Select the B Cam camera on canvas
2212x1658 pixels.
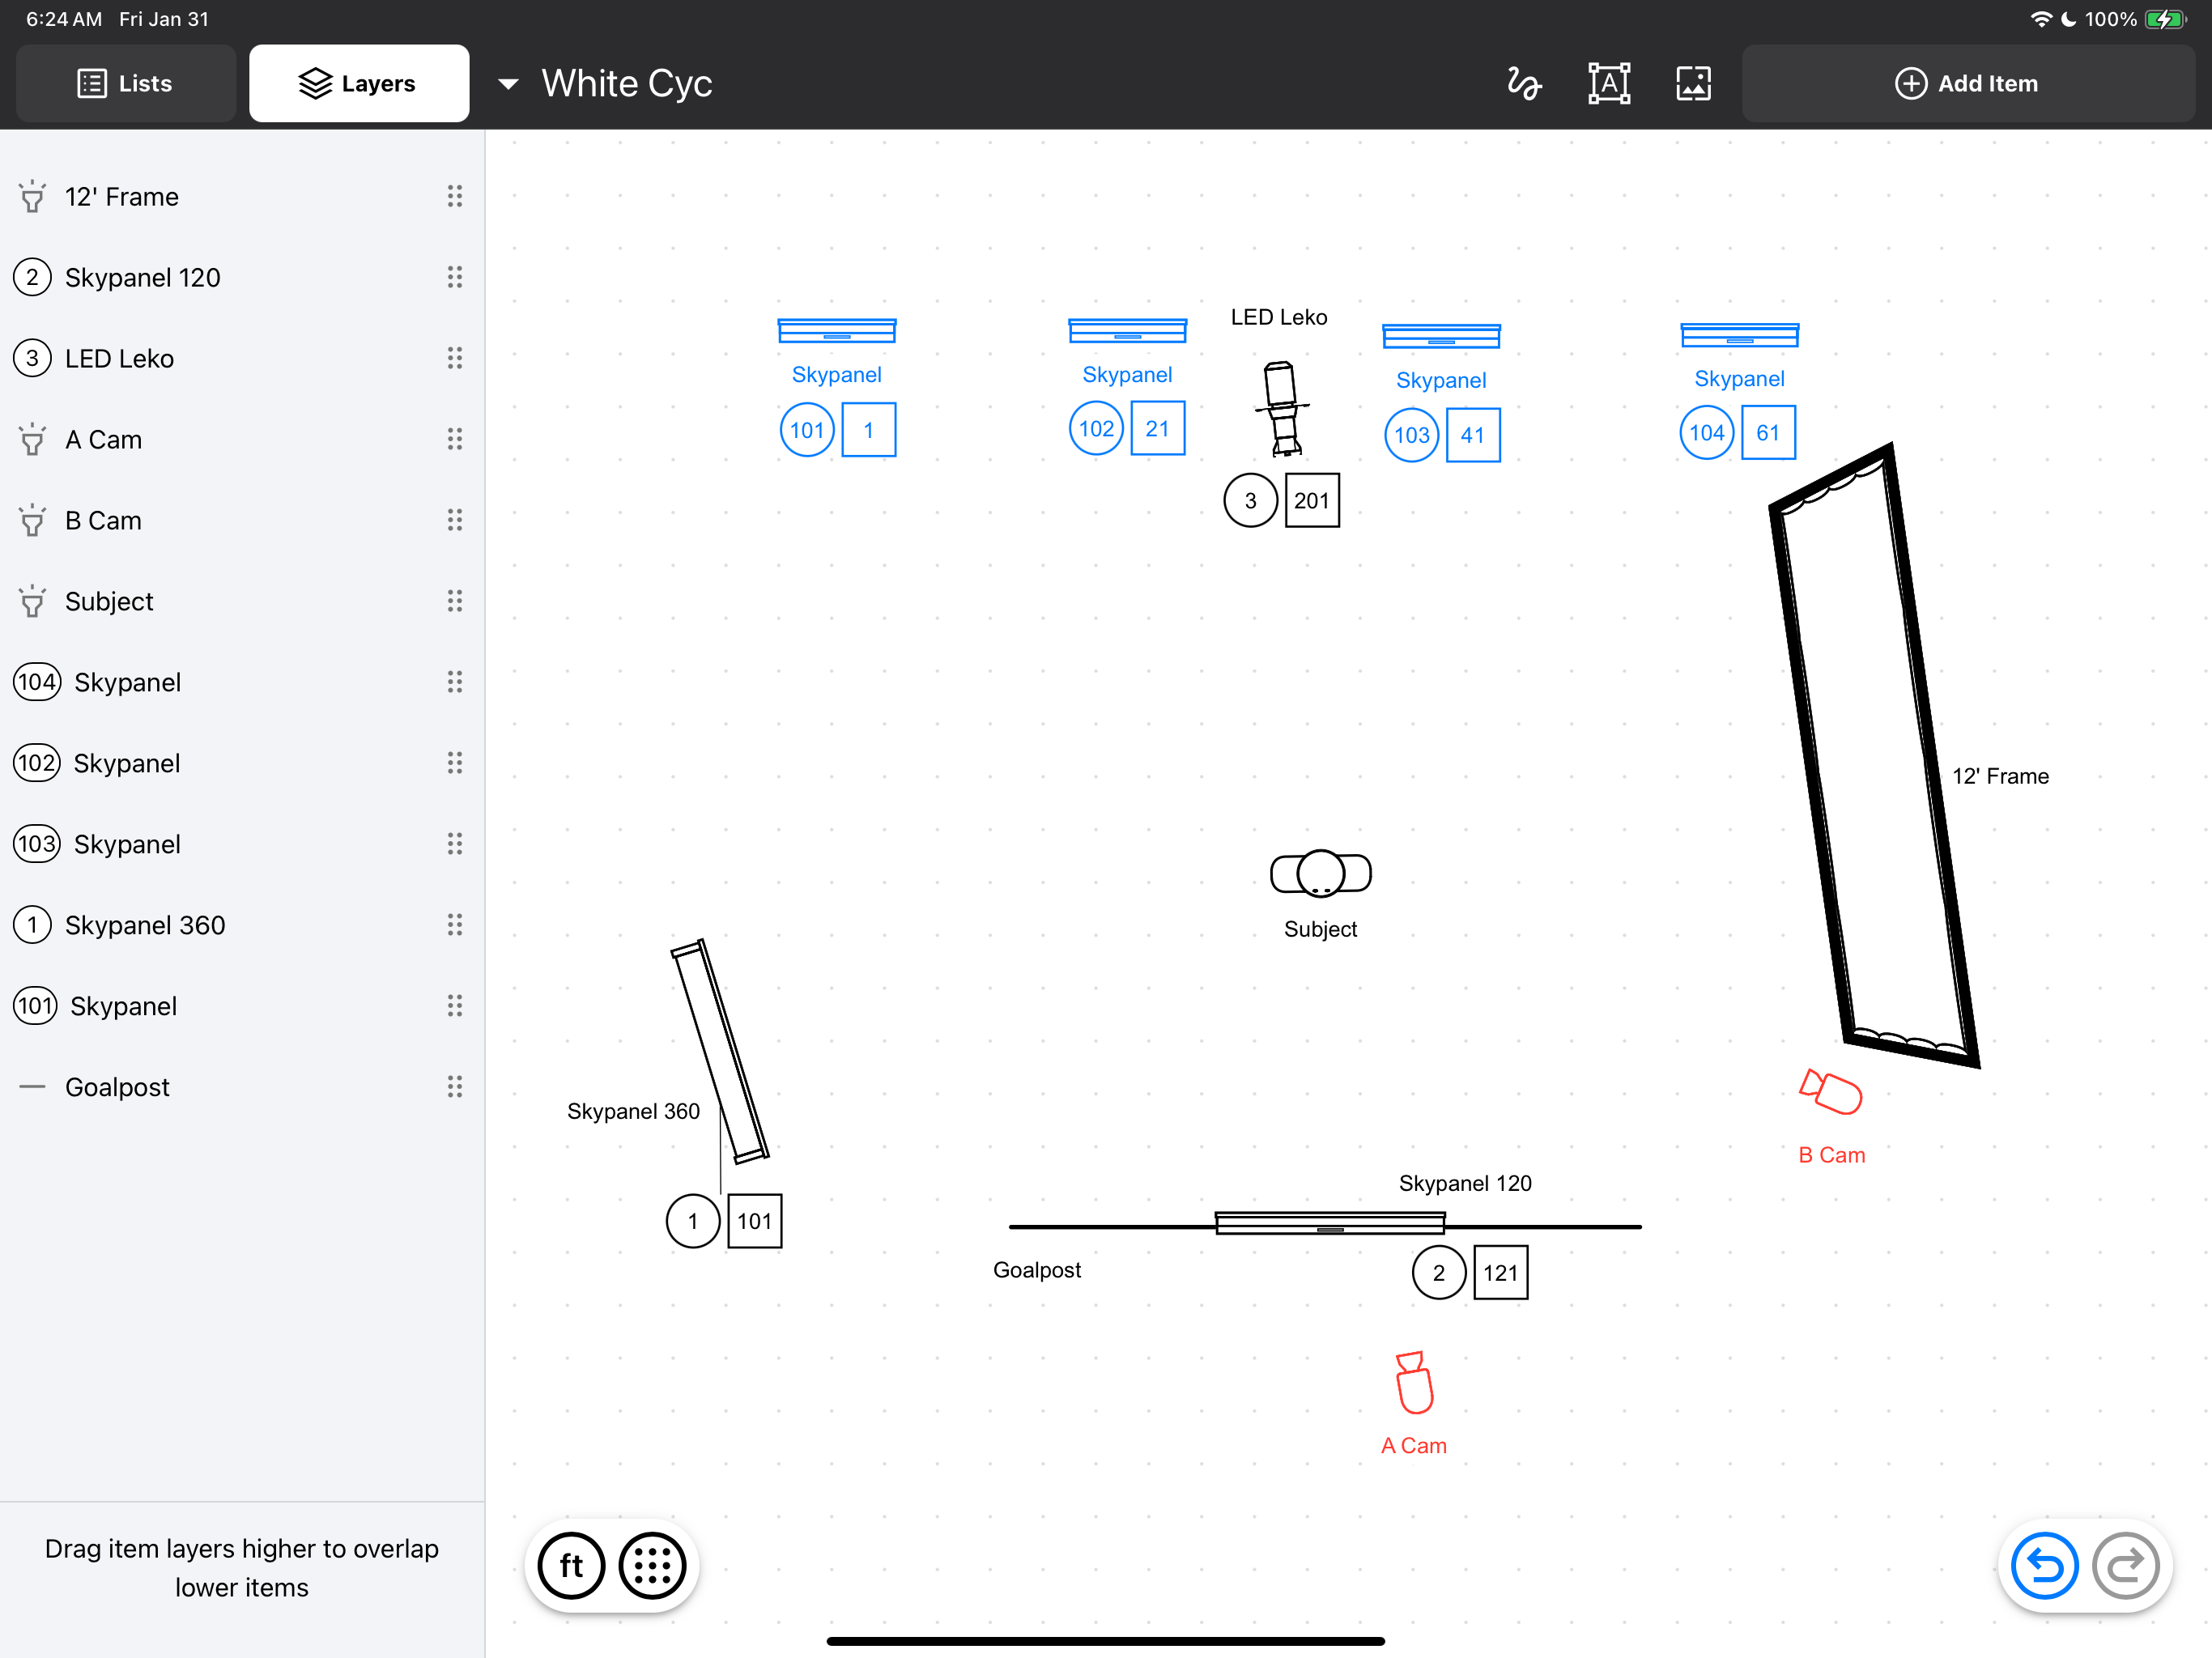pyautogui.click(x=1830, y=1091)
